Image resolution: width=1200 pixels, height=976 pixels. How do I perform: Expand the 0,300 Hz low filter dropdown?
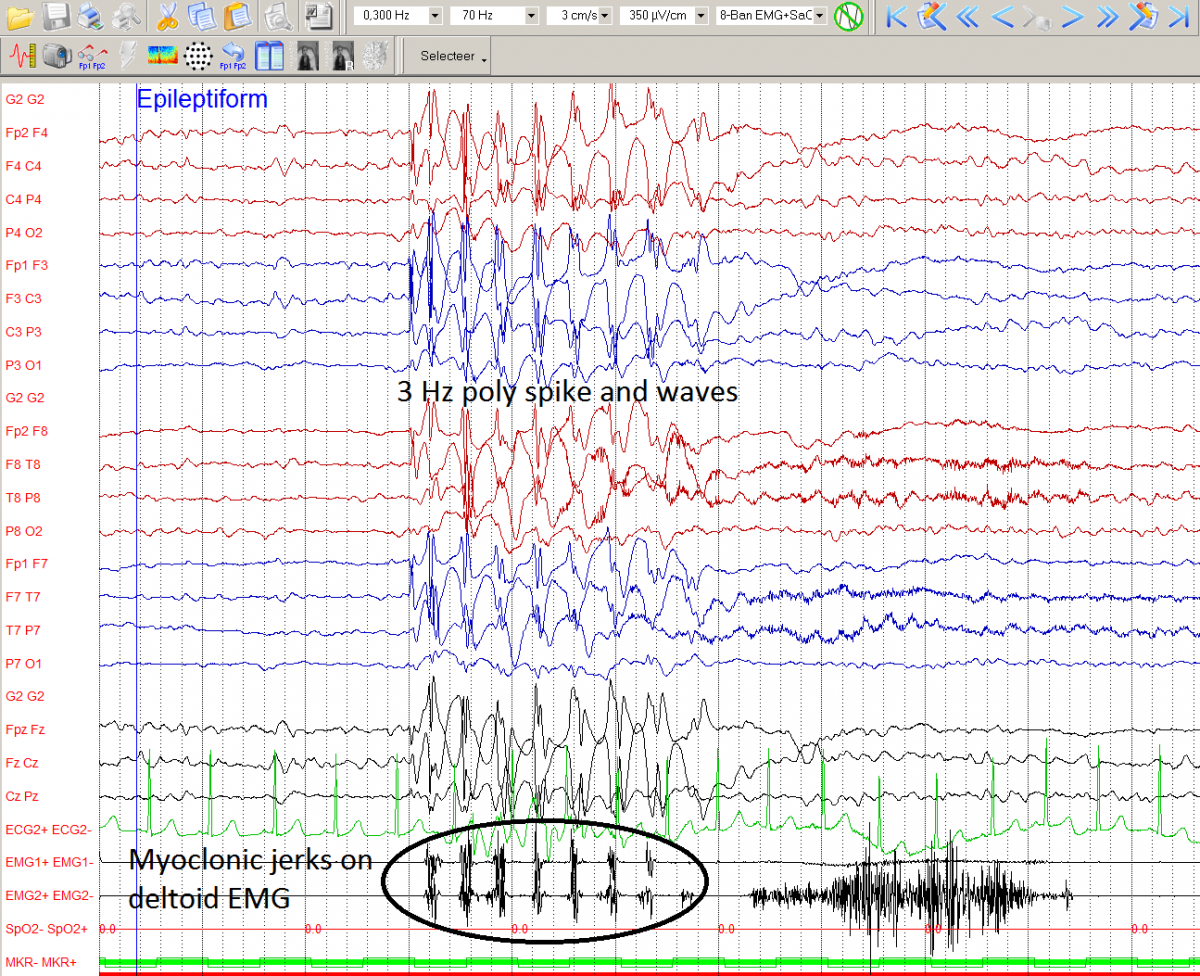coord(434,17)
